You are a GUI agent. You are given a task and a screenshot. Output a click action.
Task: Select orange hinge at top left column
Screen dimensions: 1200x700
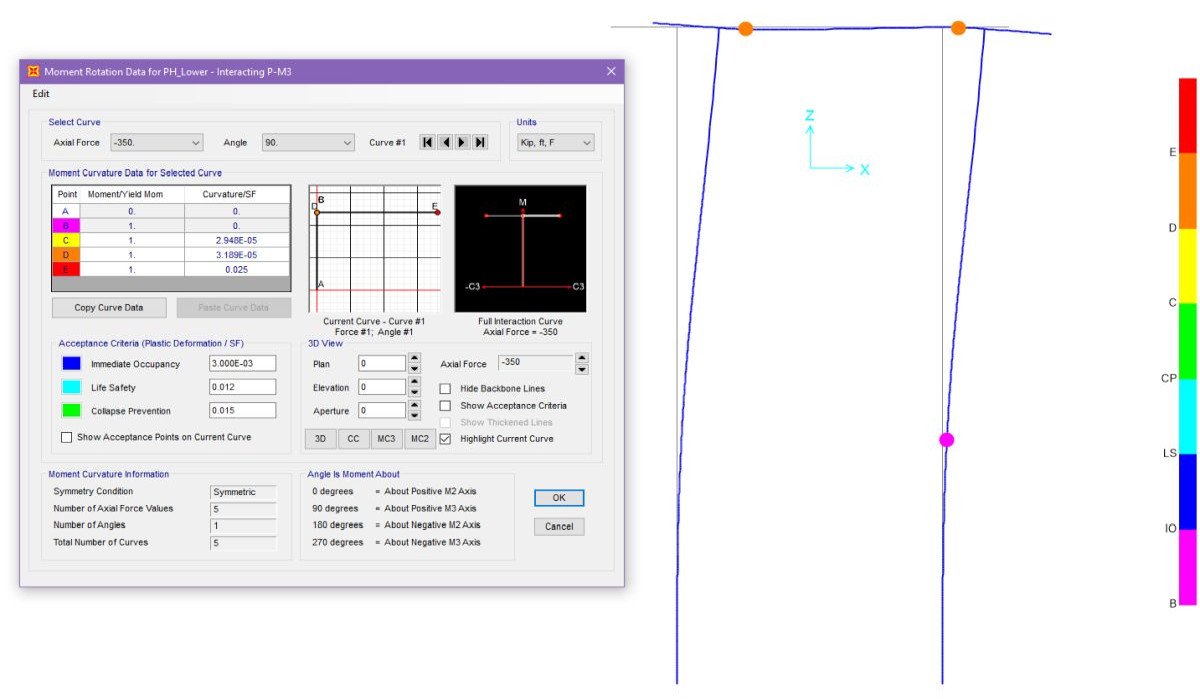[x=745, y=29]
